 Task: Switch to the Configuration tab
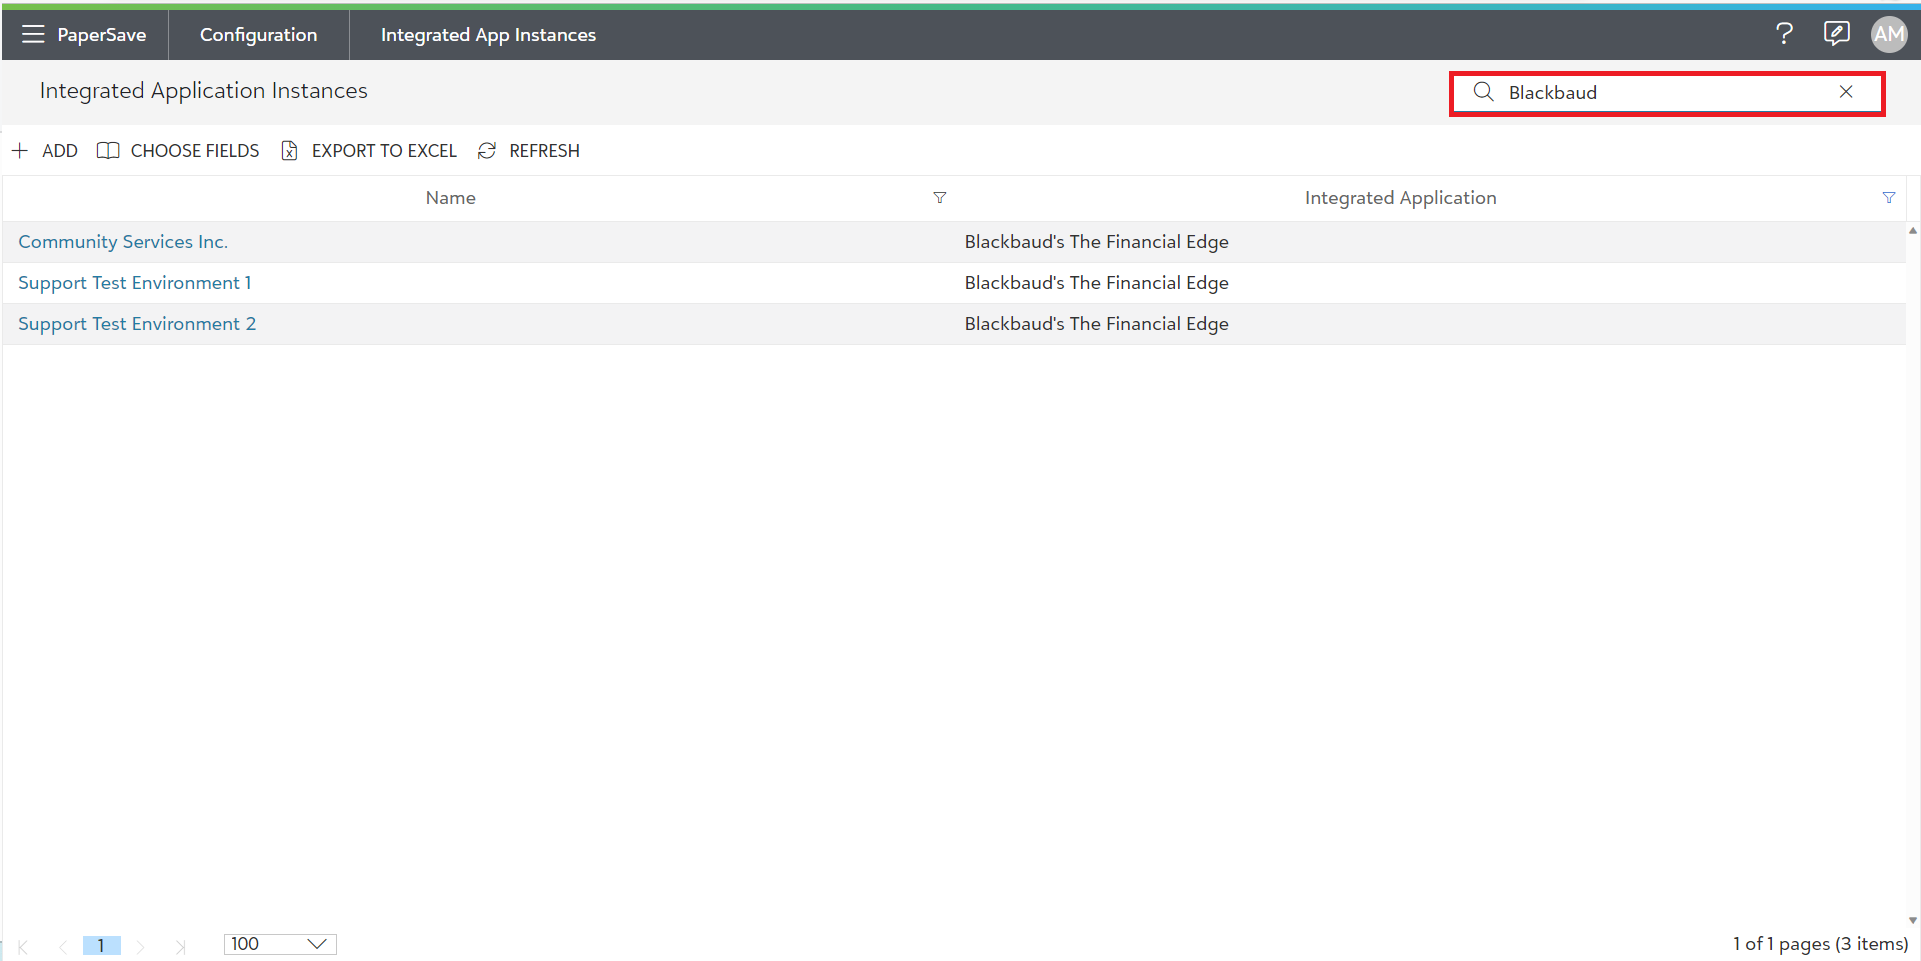pos(258,35)
